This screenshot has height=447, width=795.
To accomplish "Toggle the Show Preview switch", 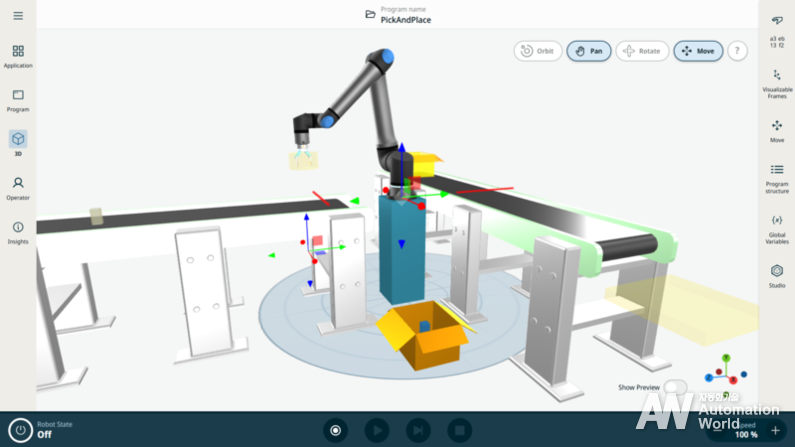I will pos(675,387).
